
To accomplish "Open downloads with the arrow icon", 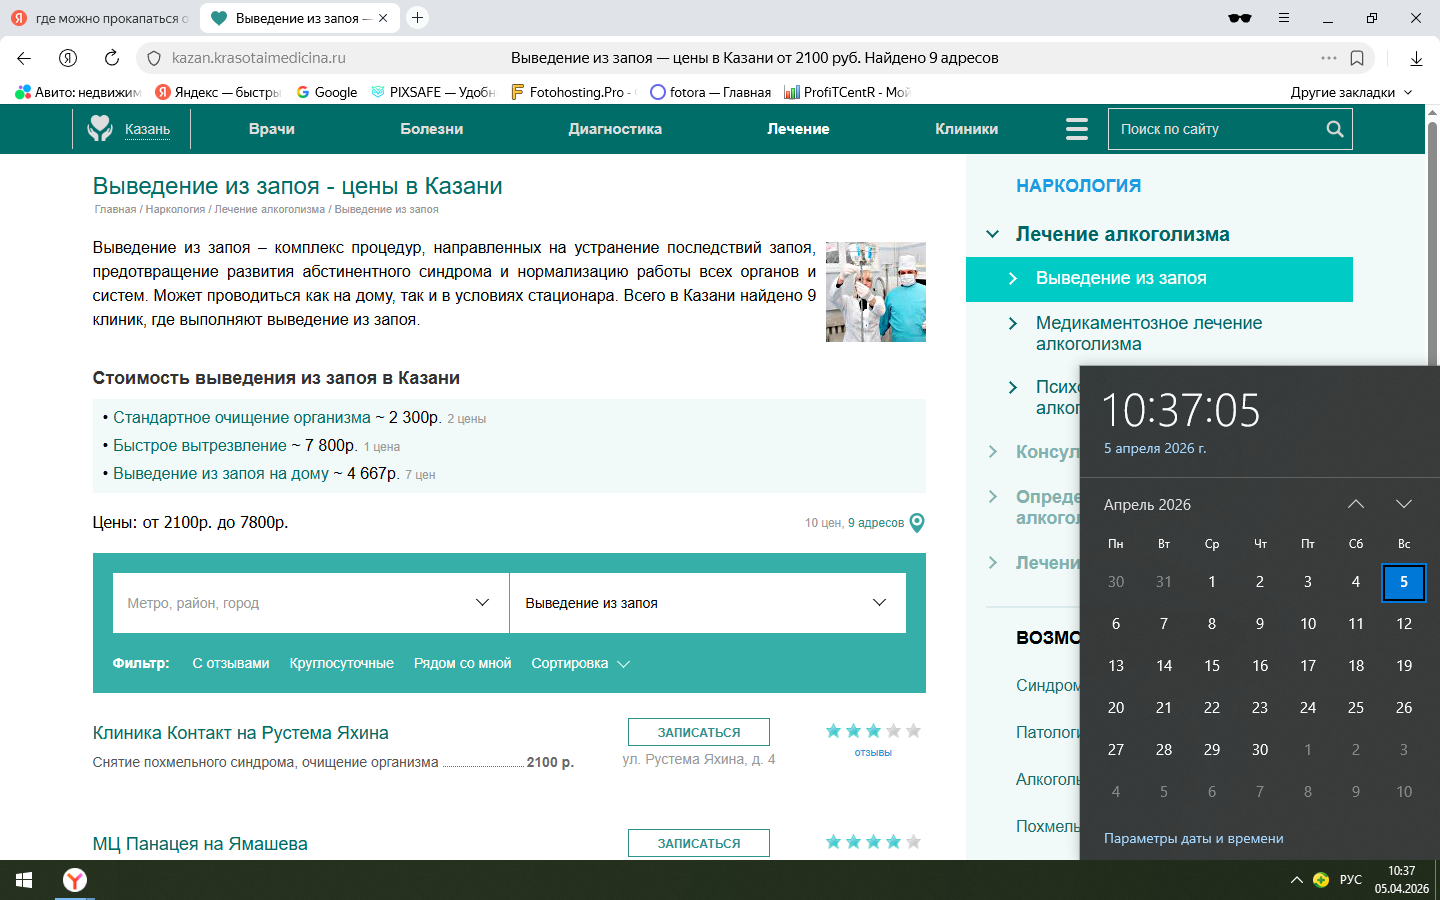I will pyautogui.click(x=1416, y=58).
